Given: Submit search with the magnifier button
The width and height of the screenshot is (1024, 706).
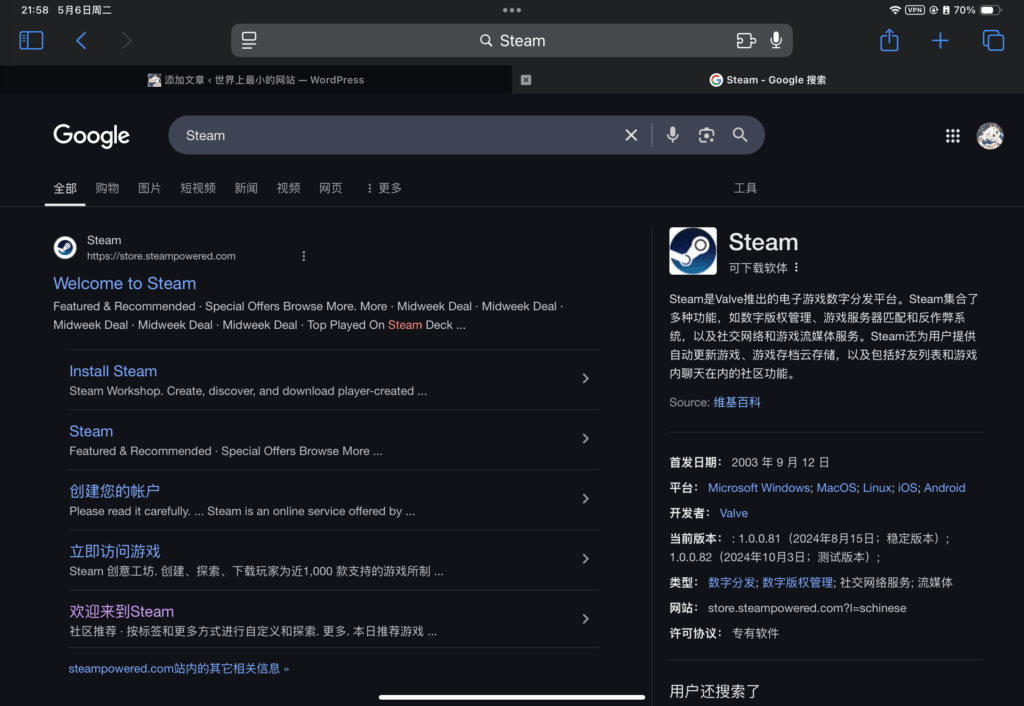Looking at the screenshot, I should 740,135.
